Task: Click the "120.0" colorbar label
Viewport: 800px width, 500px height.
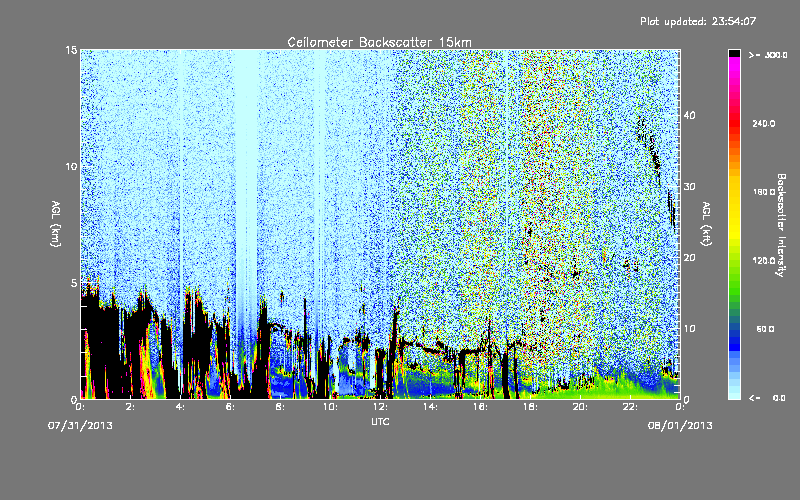Action: [x=764, y=260]
